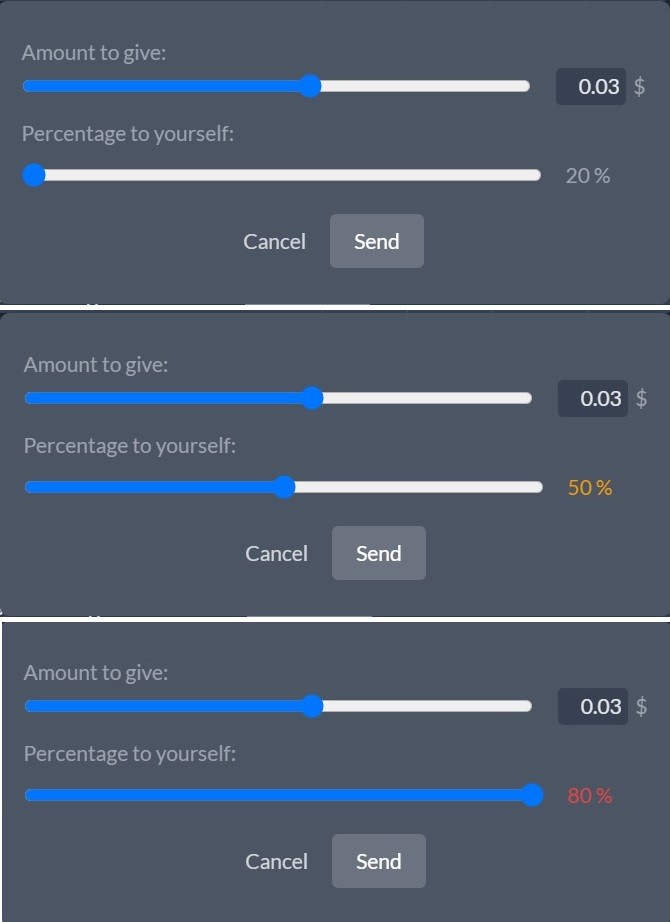Image resolution: width=670 pixels, height=922 pixels.
Task: Click unfilled amount track in 80% panel
Action: pyautogui.click(x=428, y=706)
